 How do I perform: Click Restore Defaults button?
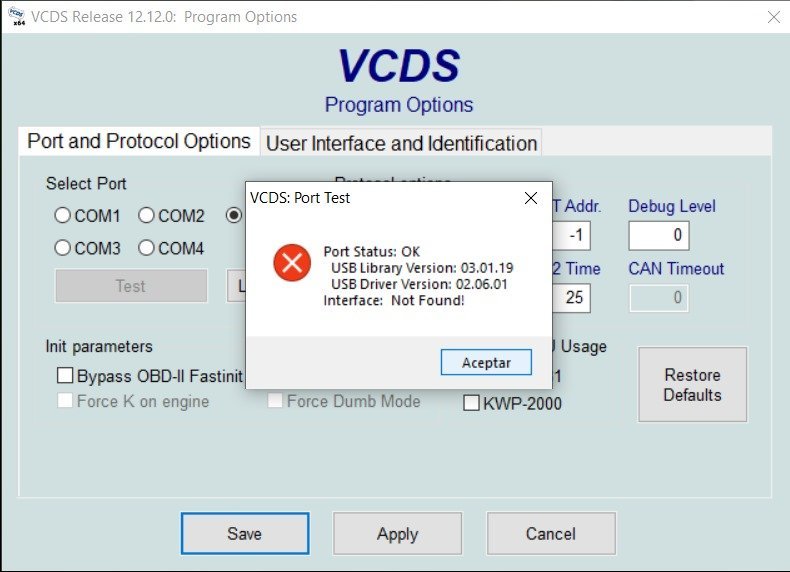click(x=693, y=385)
